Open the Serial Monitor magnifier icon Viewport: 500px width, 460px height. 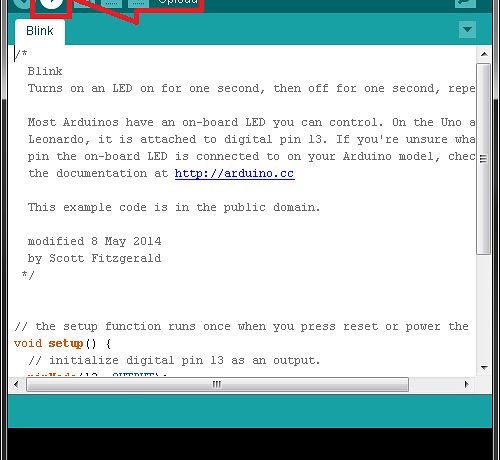[465, 3]
